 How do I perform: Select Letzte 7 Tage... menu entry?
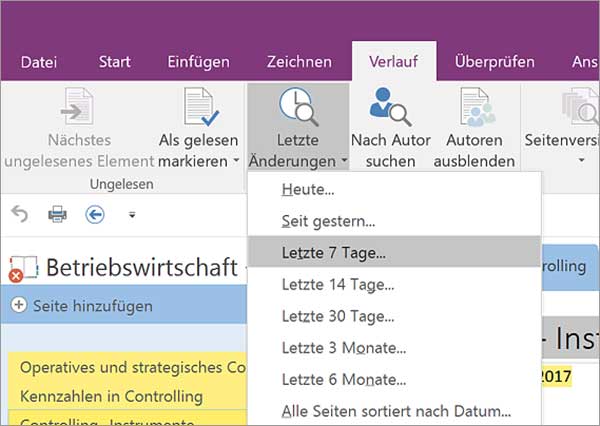[x=394, y=252]
